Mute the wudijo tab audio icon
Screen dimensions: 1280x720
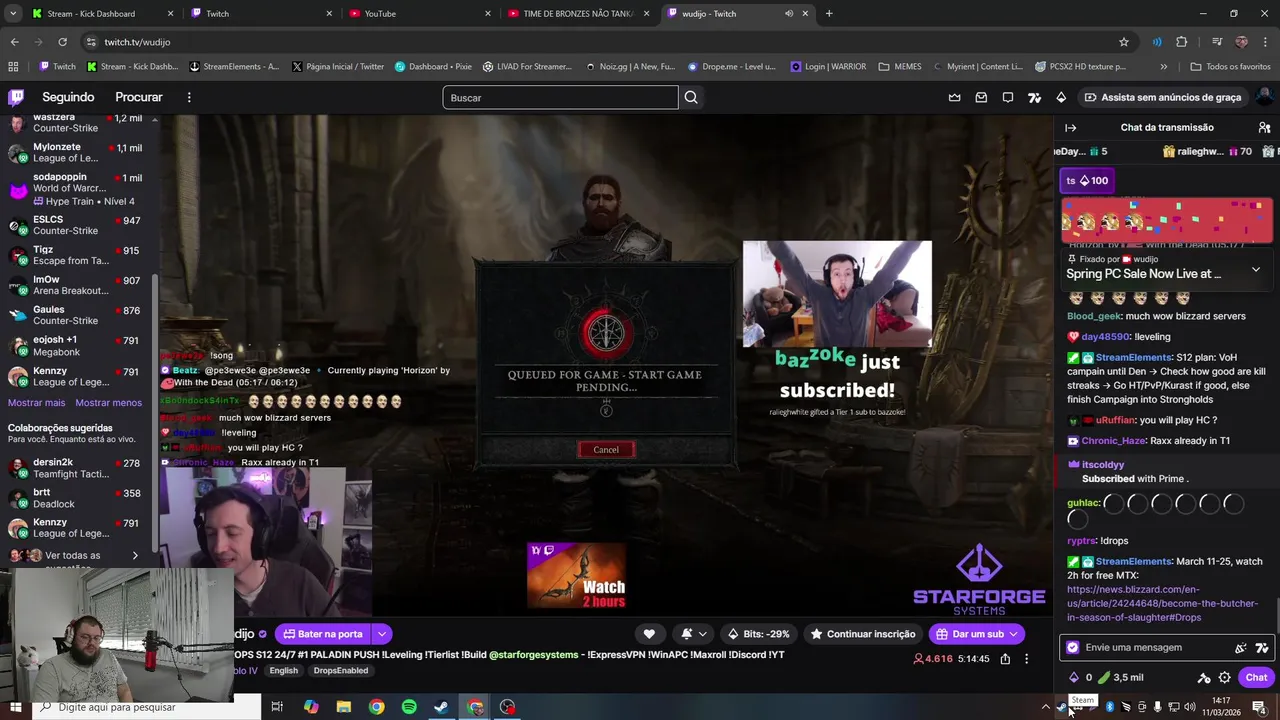pyautogui.click(x=789, y=14)
